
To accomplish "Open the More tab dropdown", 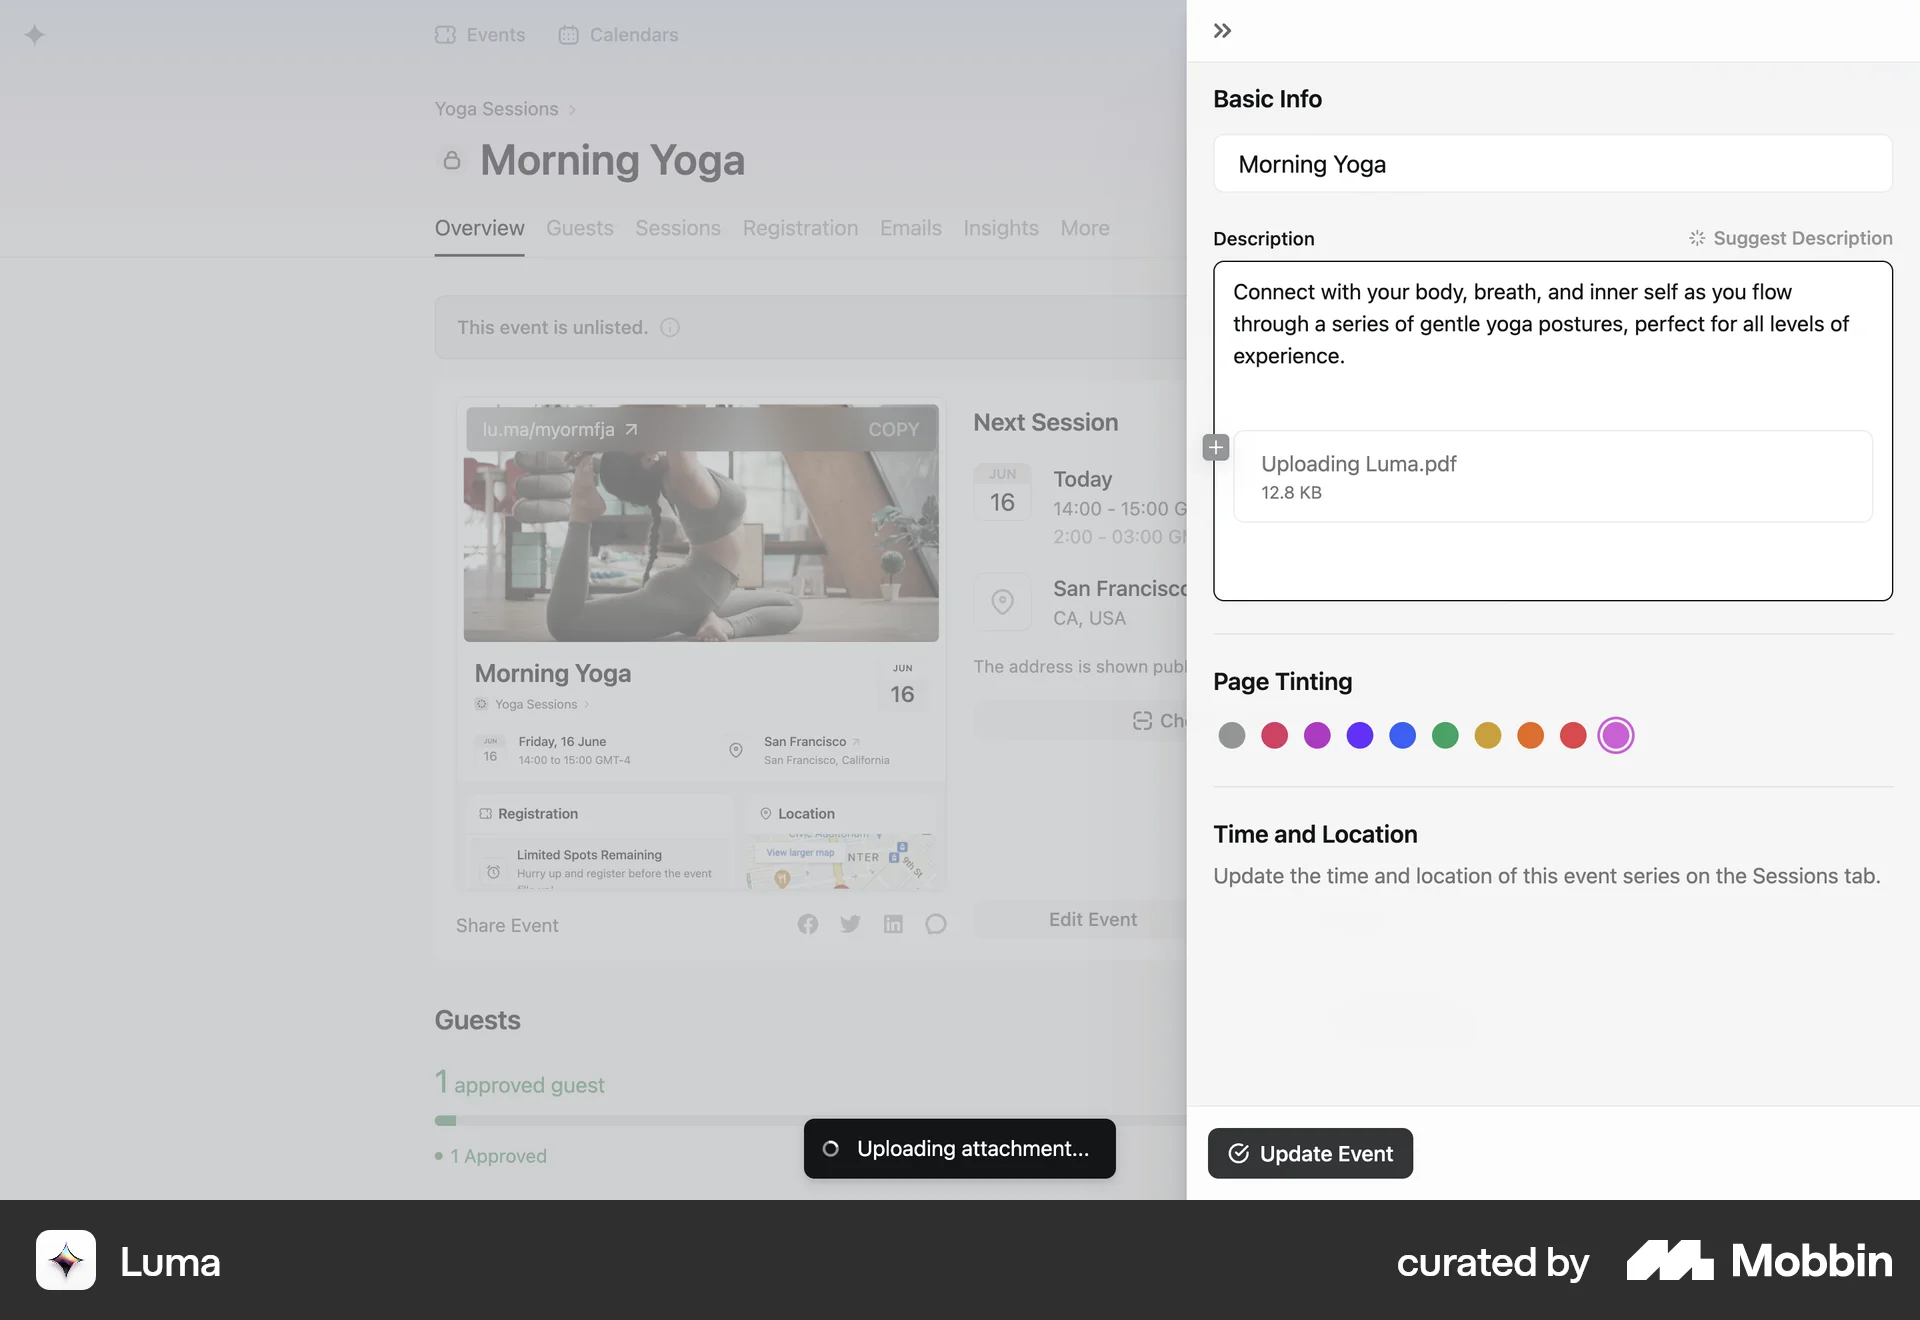I will pos(1084,228).
